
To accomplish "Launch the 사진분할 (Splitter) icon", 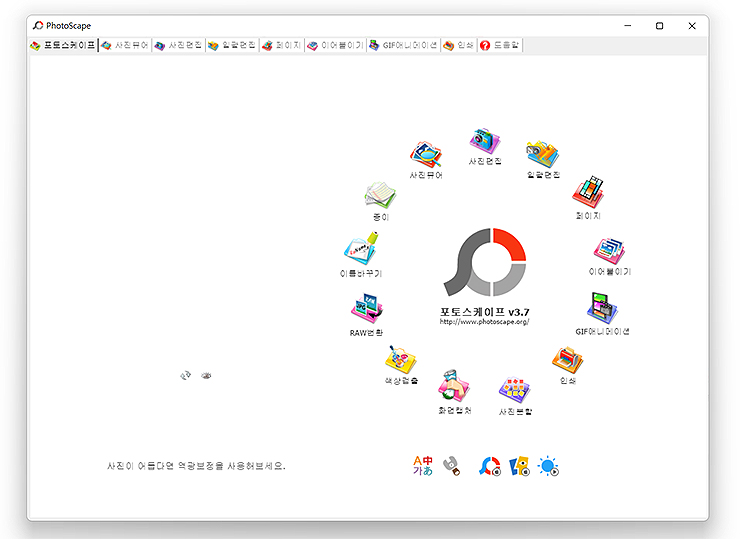I will tap(515, 390).
